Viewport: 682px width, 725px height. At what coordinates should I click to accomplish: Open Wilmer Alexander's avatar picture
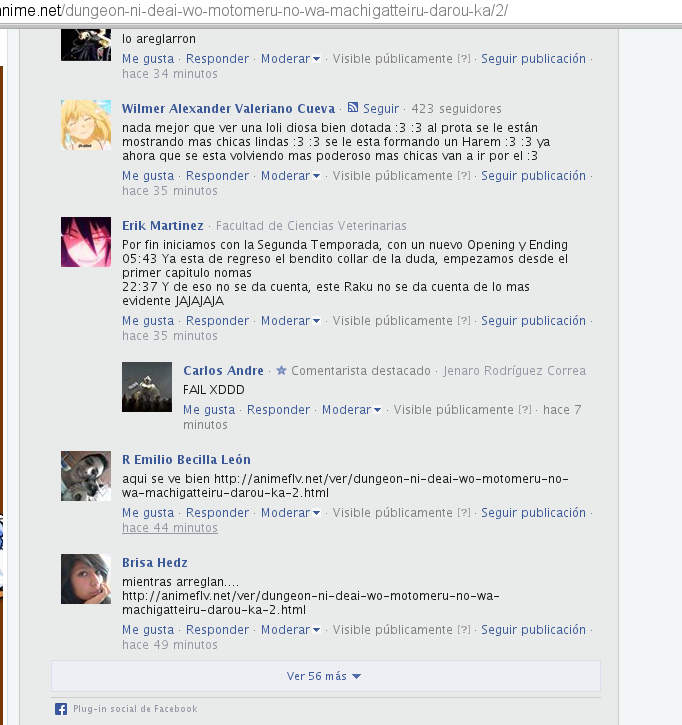click(86, 125)
